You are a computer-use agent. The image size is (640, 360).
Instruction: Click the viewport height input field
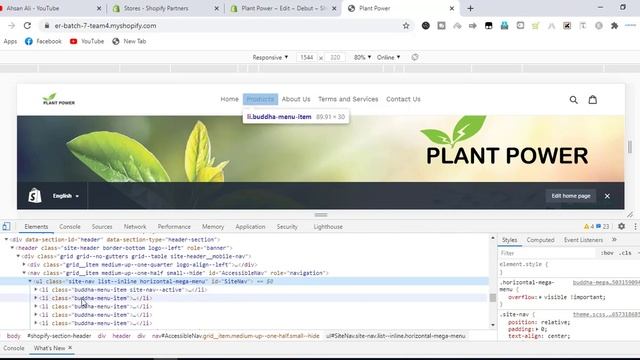pyautogui.click(x=335, y=57)
